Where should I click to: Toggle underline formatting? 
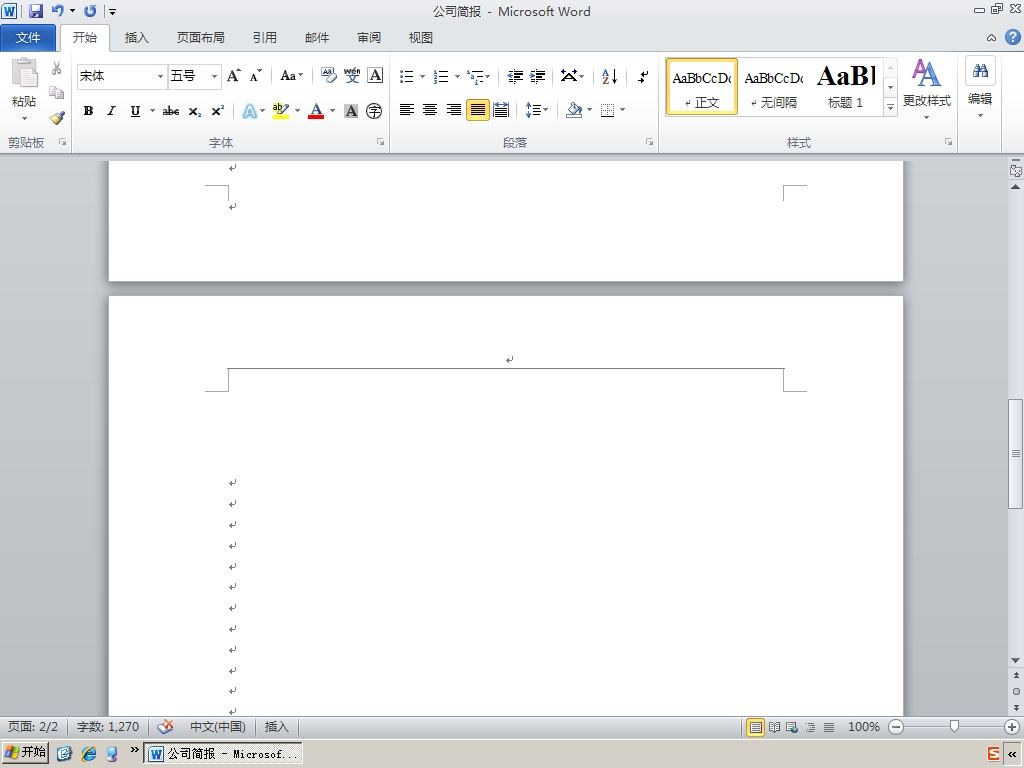click(x=135, y=111)
